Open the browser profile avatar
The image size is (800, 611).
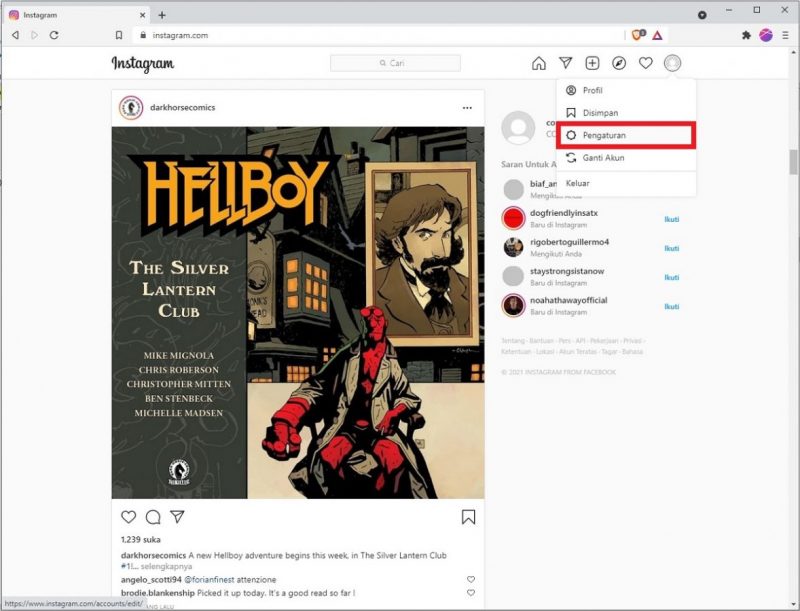tap(766, 35)
